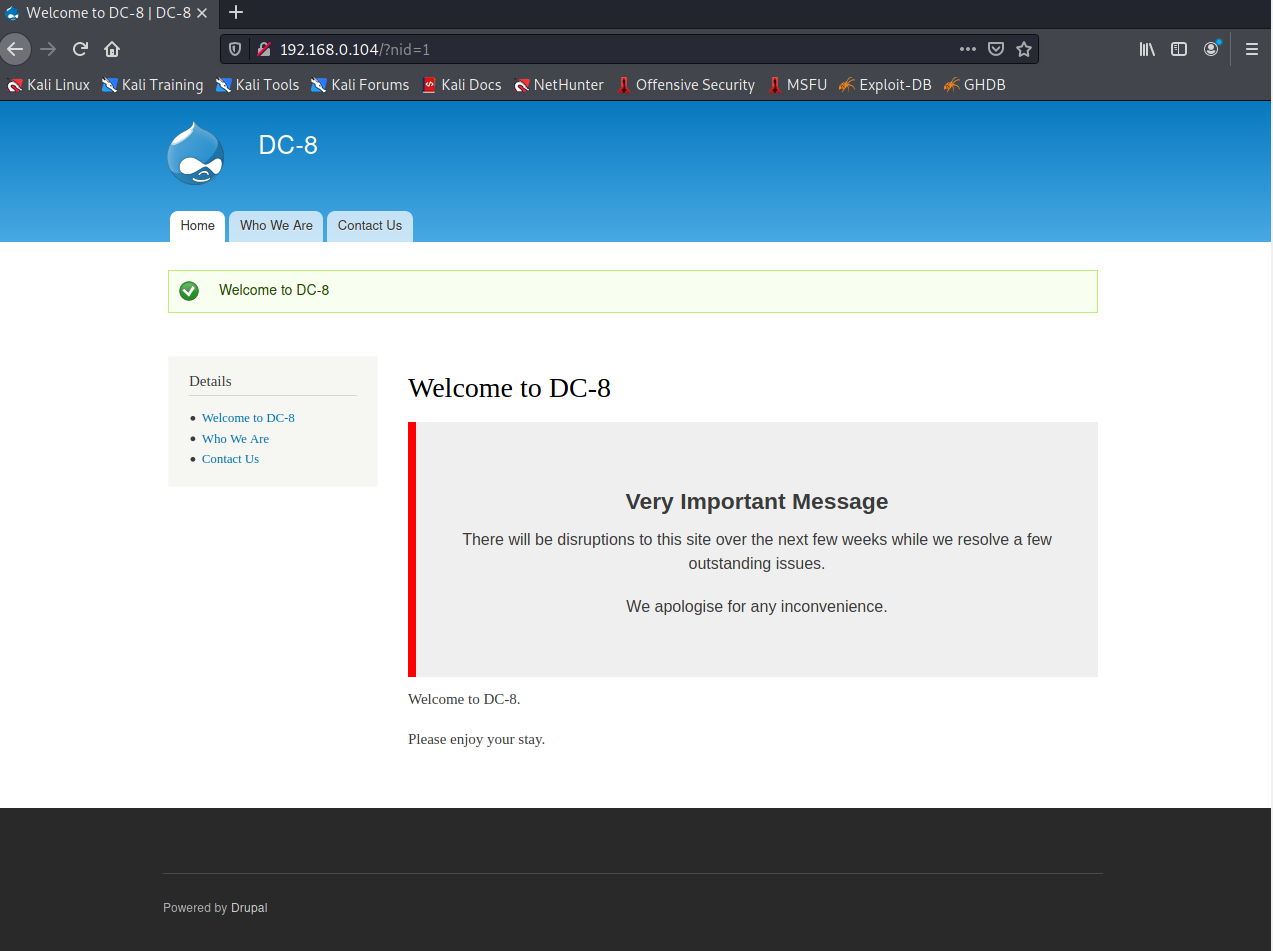Open a new tab with plus button
The image size is (1273, 951).
click(x=236, y=13)
